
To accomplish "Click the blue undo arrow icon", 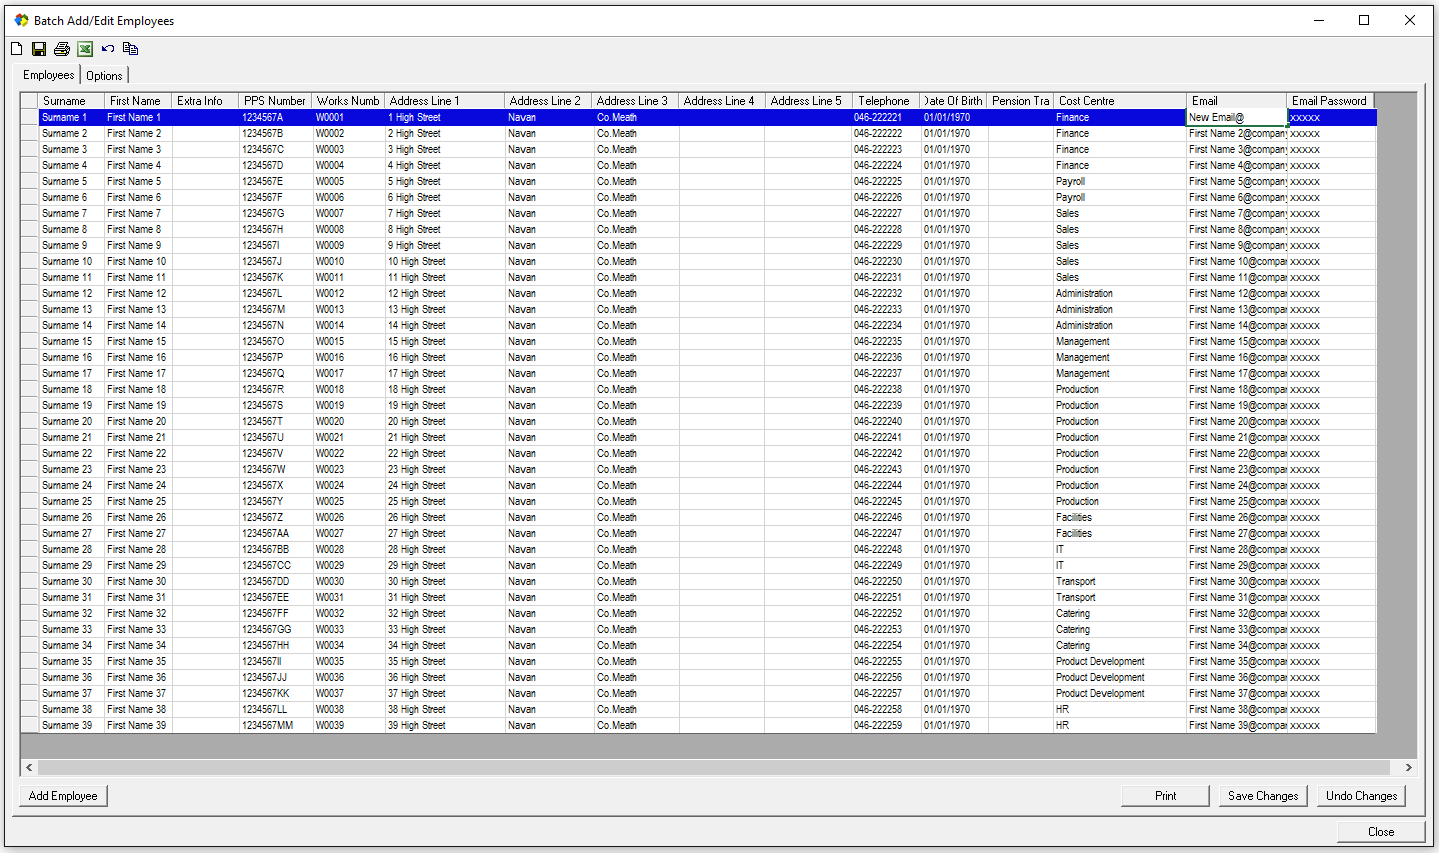I will point(108,49).
